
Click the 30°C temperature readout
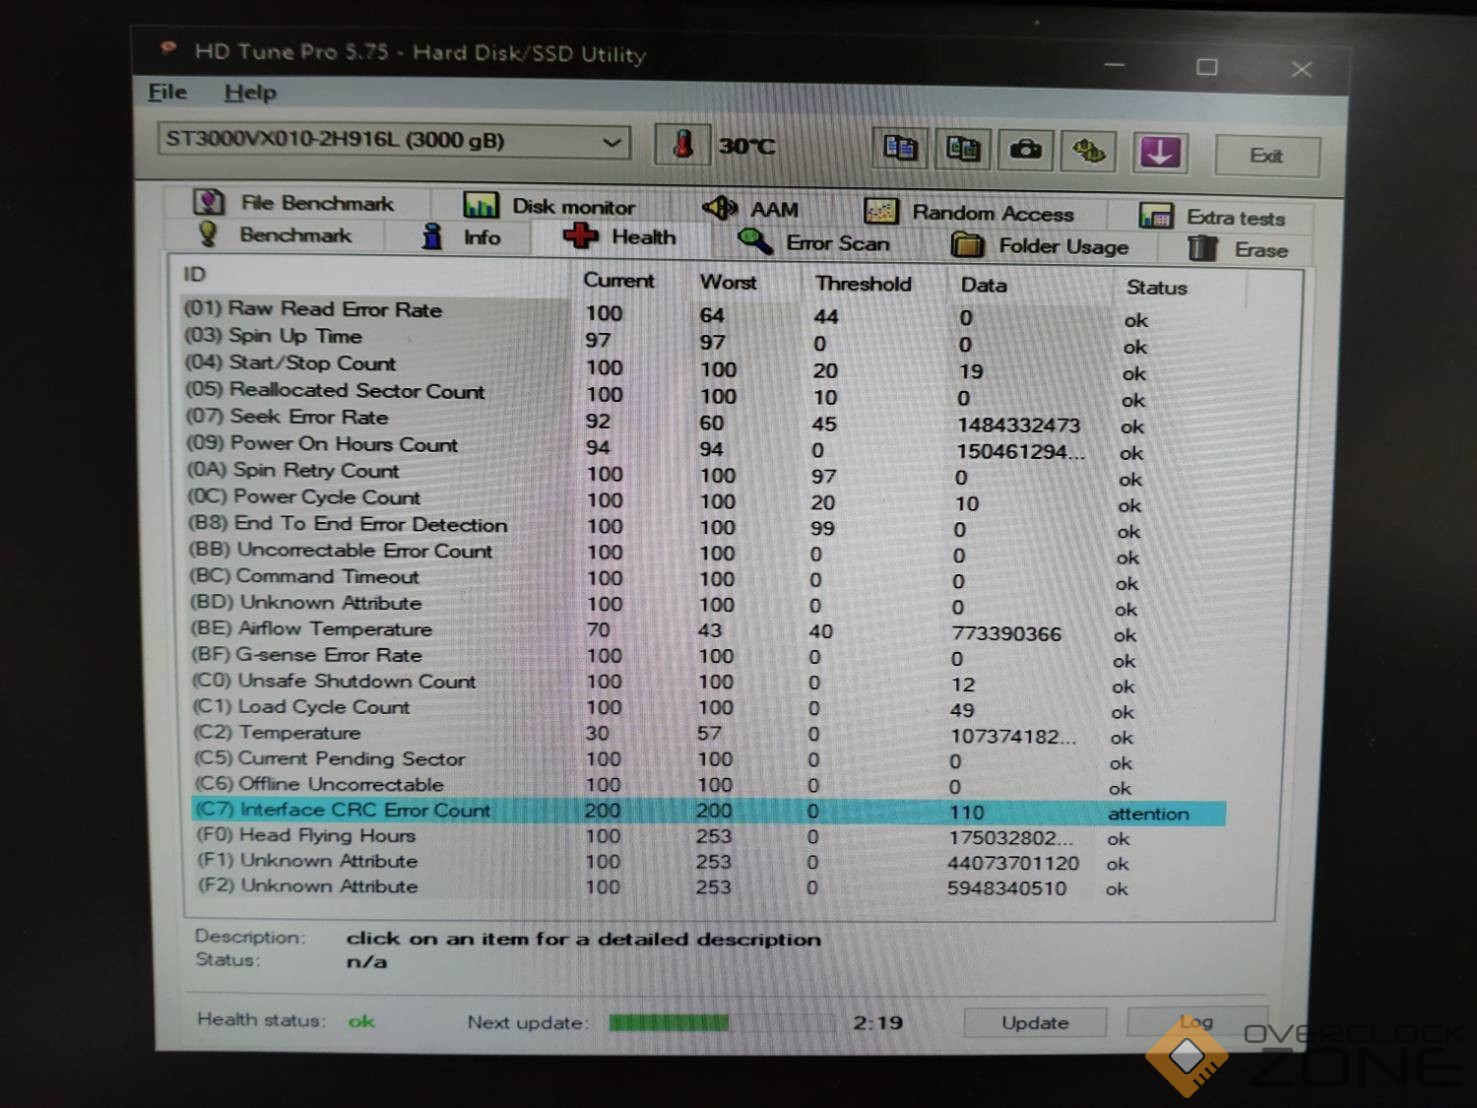[x=746, y=146]
